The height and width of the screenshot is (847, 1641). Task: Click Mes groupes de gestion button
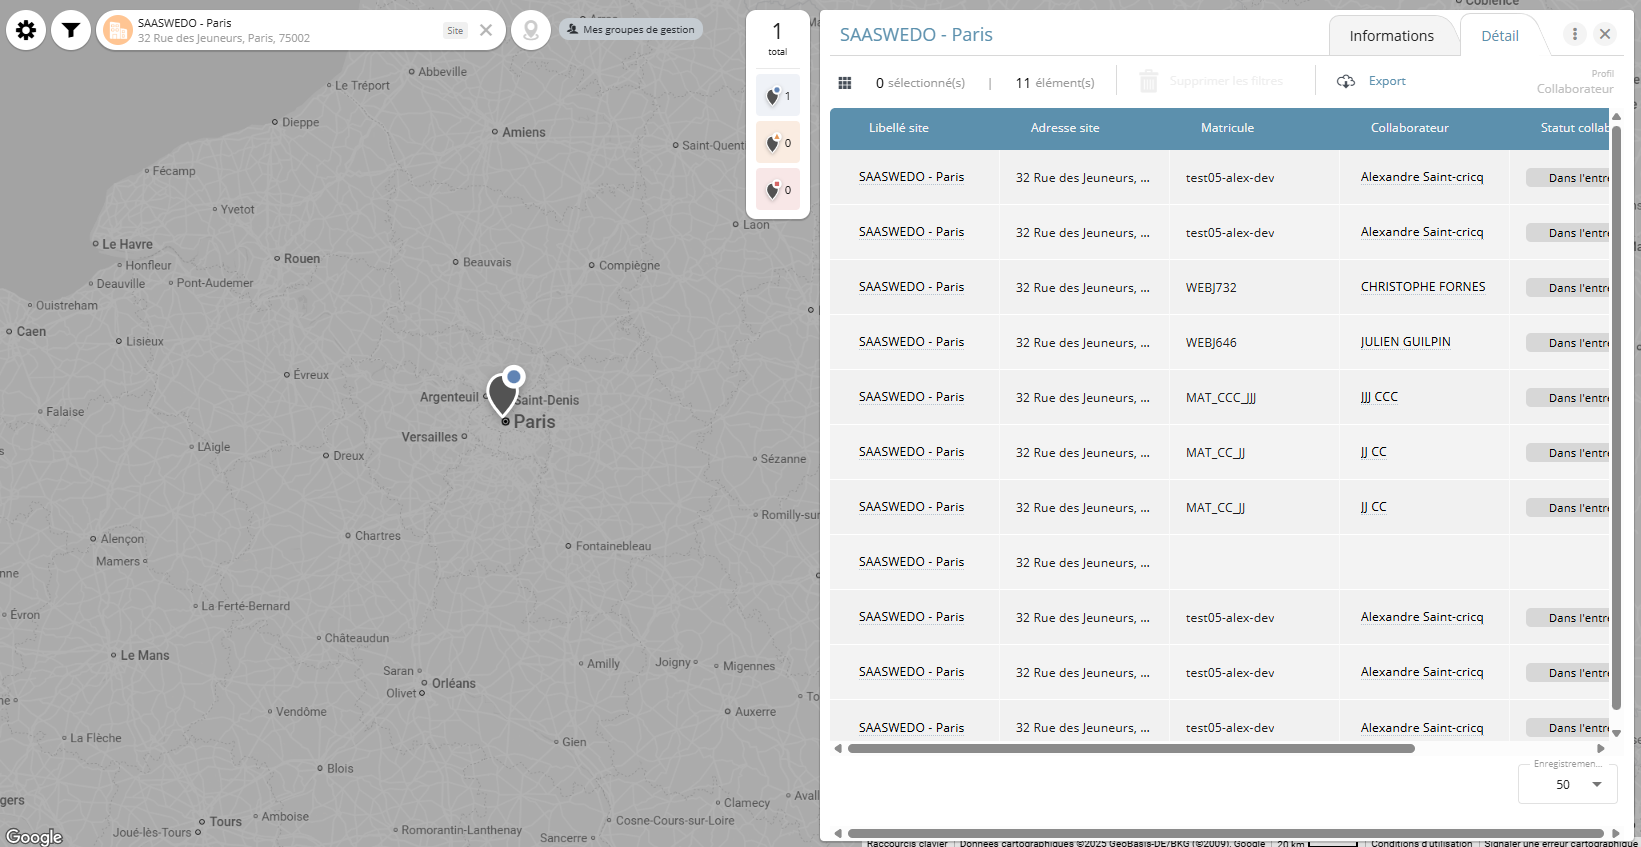tap(631, 30)
